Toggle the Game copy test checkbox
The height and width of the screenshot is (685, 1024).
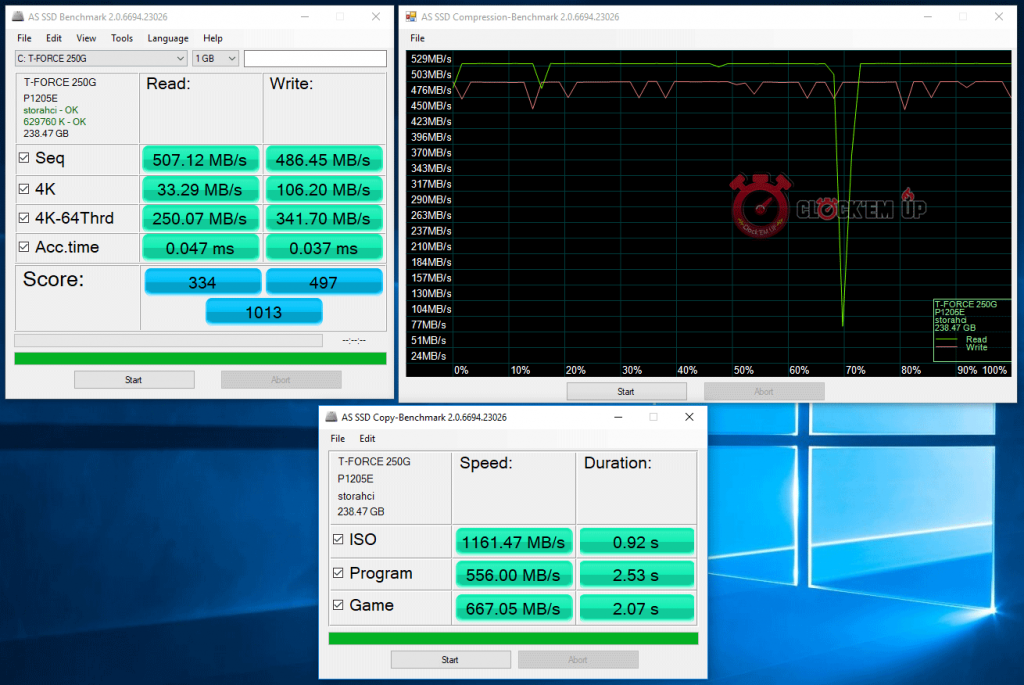tap(338, 605)
